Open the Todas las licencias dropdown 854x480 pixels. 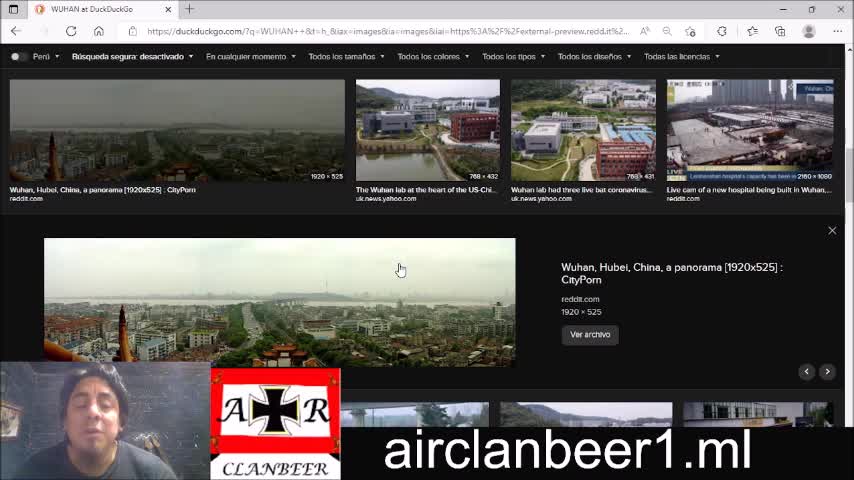pyautogui.click(x=681, y=57)
